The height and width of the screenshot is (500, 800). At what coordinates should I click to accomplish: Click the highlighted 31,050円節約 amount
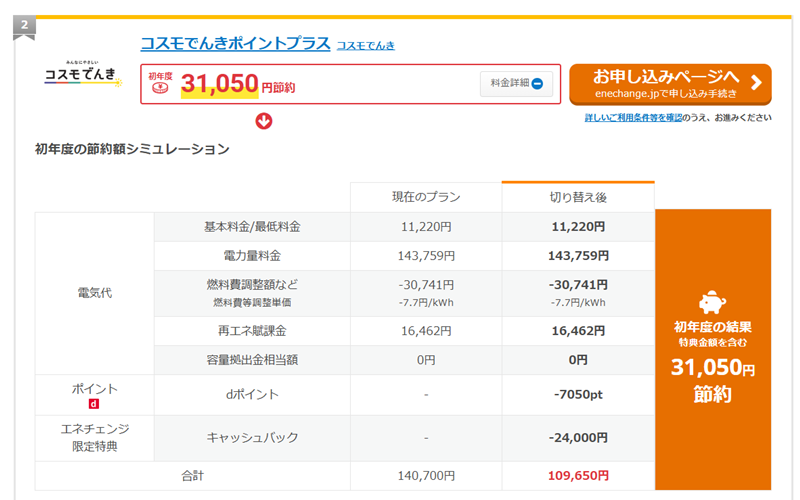[x=237, y=86]
